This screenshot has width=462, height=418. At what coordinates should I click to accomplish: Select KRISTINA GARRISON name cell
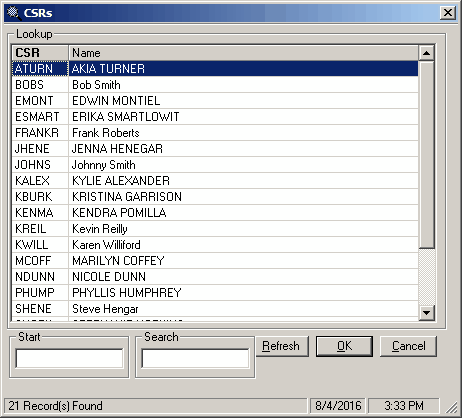(x=243, y=197)
